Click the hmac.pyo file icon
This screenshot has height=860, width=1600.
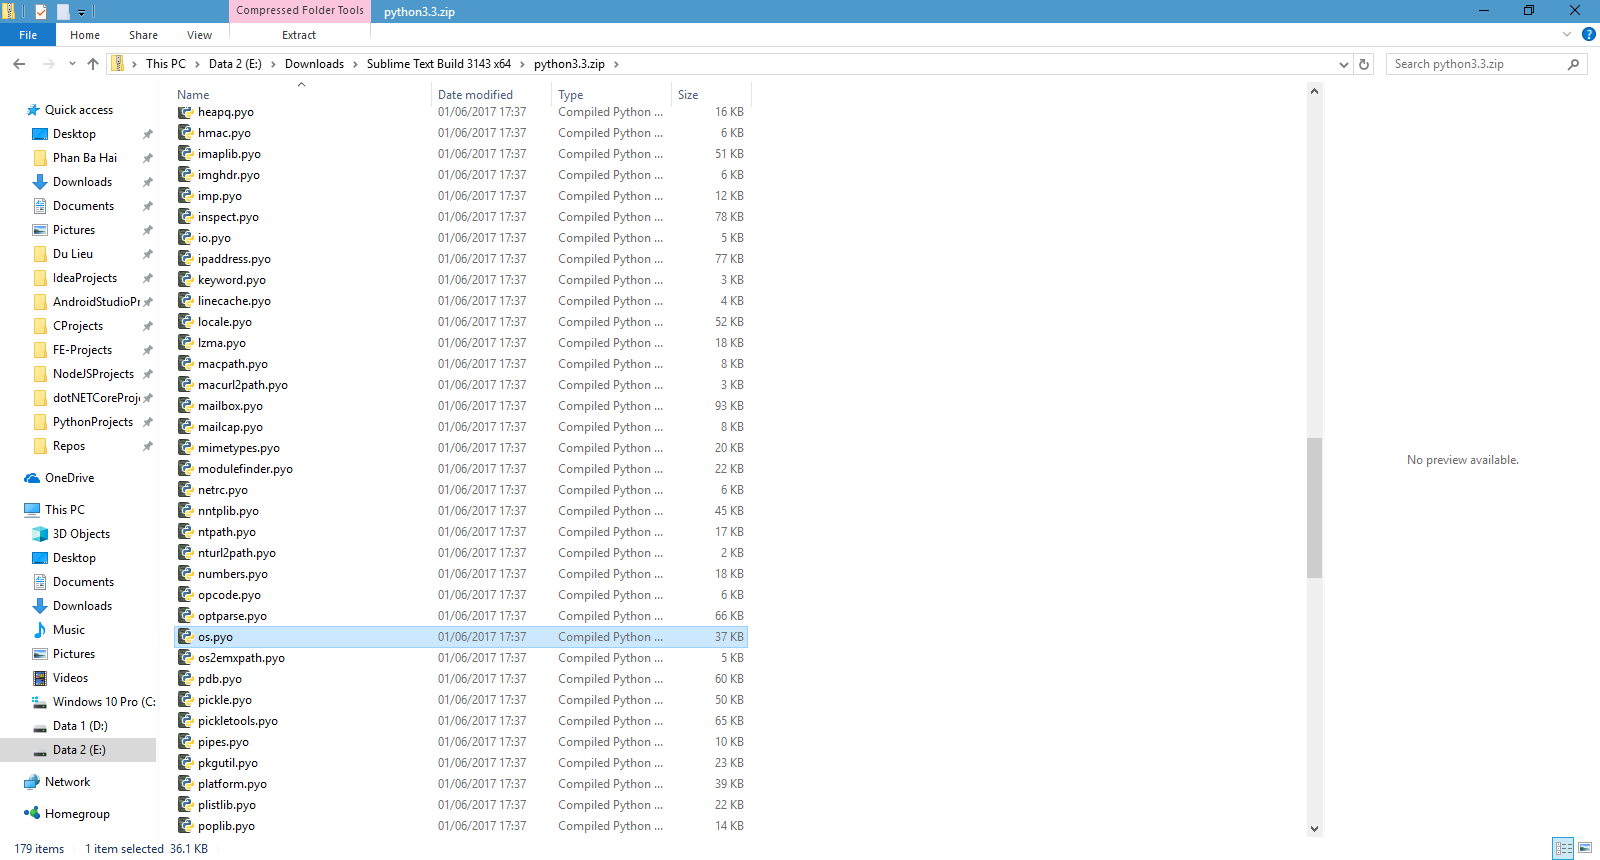click(x=185, y=132)
